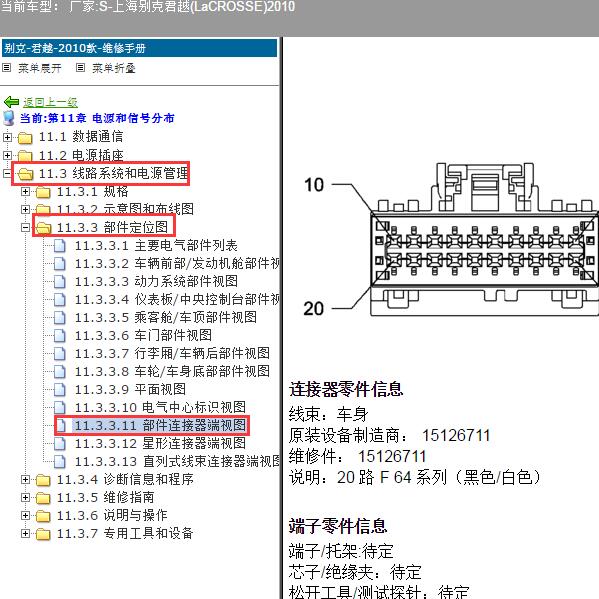The image size is (599, 599).
Task: Select 11.3.4 诊断信息和程序 tree item
Action: 125,479
